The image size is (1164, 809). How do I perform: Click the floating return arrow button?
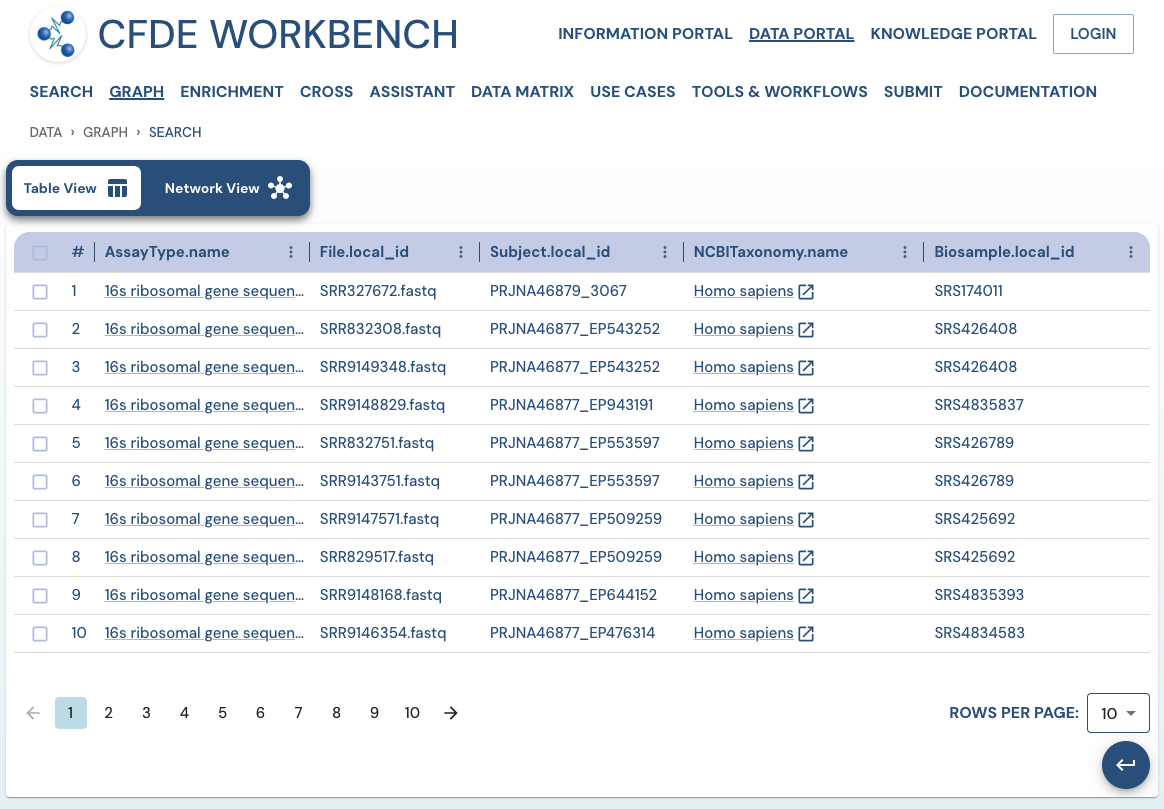pos(1125,764)
